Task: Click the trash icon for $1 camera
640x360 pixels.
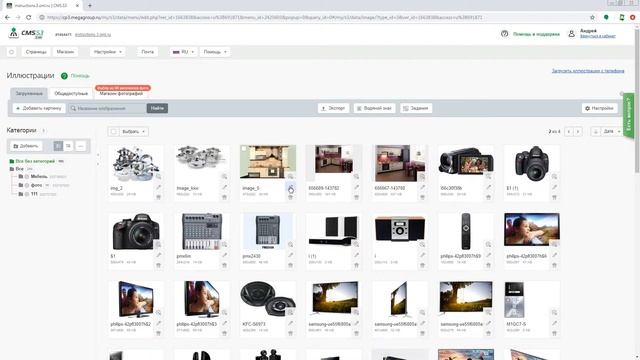Action: (158, 265)
